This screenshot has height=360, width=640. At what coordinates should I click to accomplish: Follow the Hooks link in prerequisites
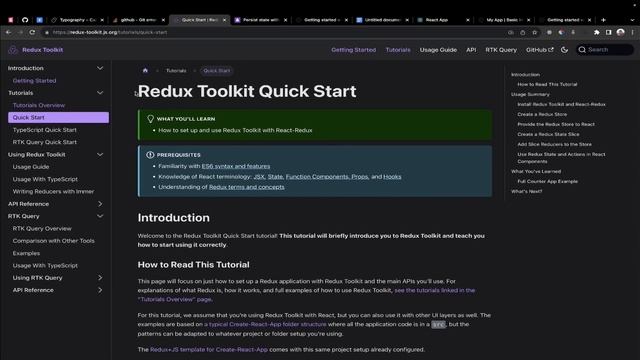392,176
